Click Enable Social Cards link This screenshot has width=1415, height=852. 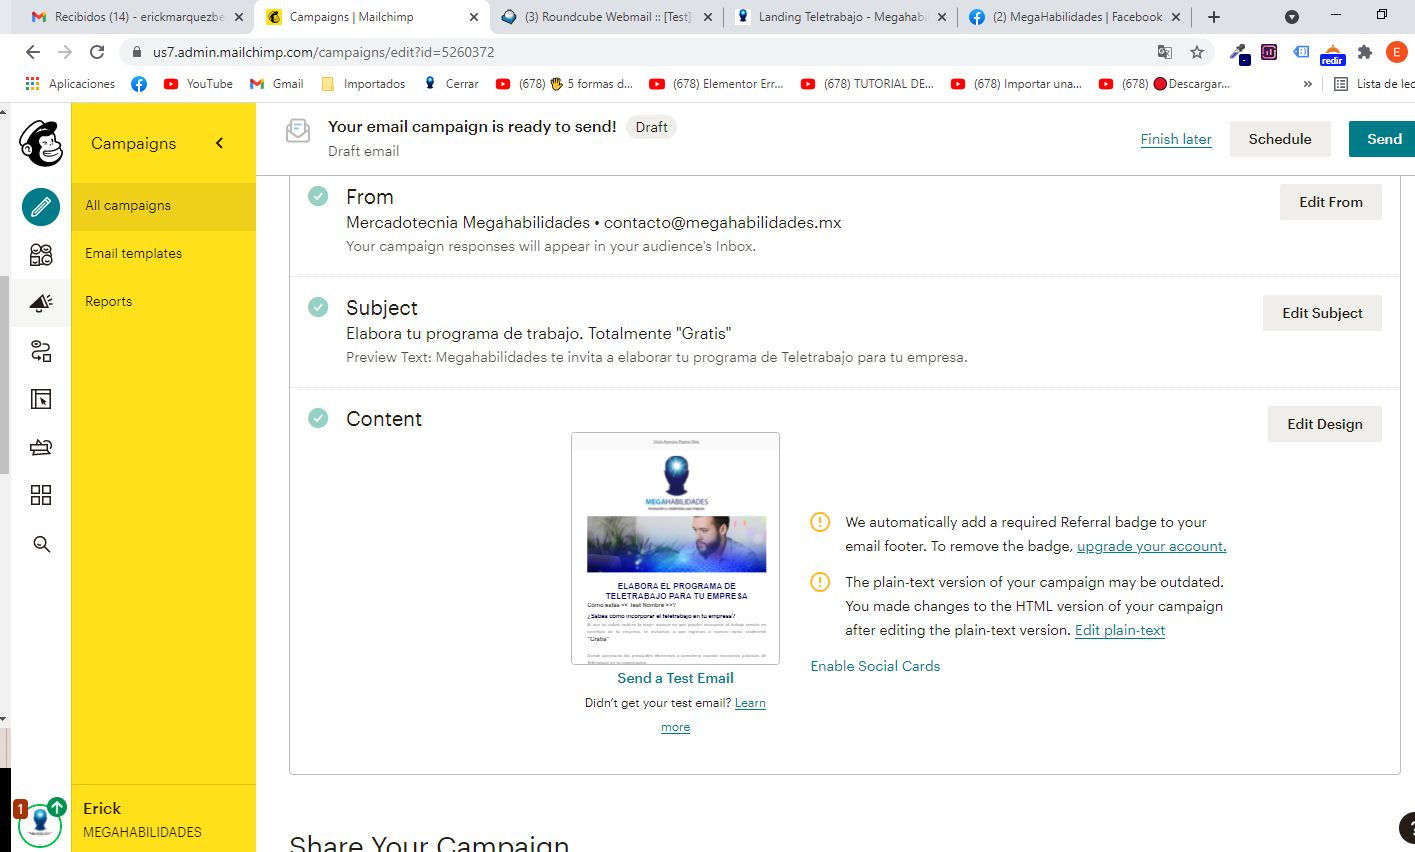(875, 666)
